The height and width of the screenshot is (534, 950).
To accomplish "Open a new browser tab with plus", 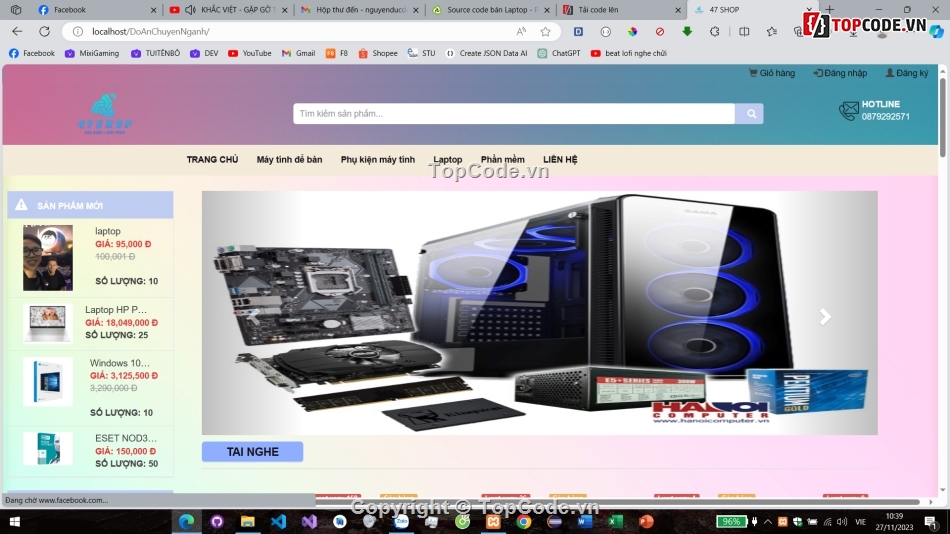I will (x=829, y=9).
